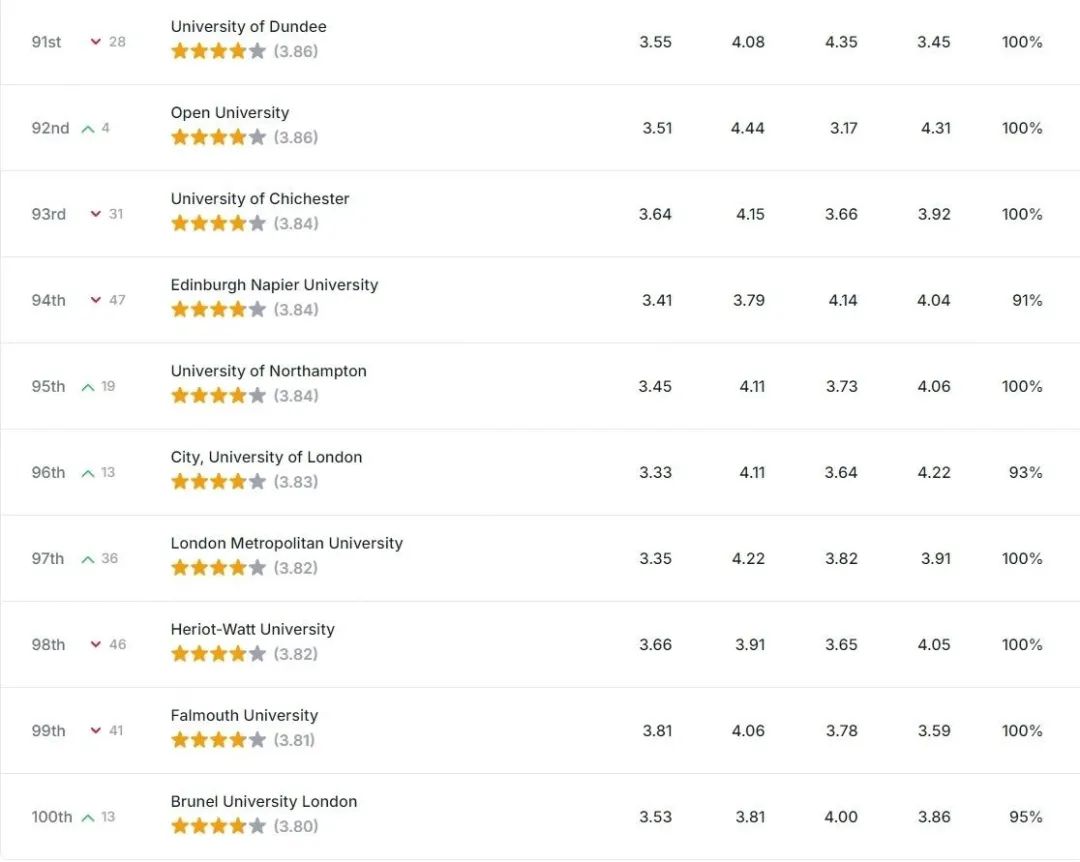Viewport: 1080px width, 862px height.
Task: Click the London Metropolitan University star rating
Action: [x=218, y=568]
